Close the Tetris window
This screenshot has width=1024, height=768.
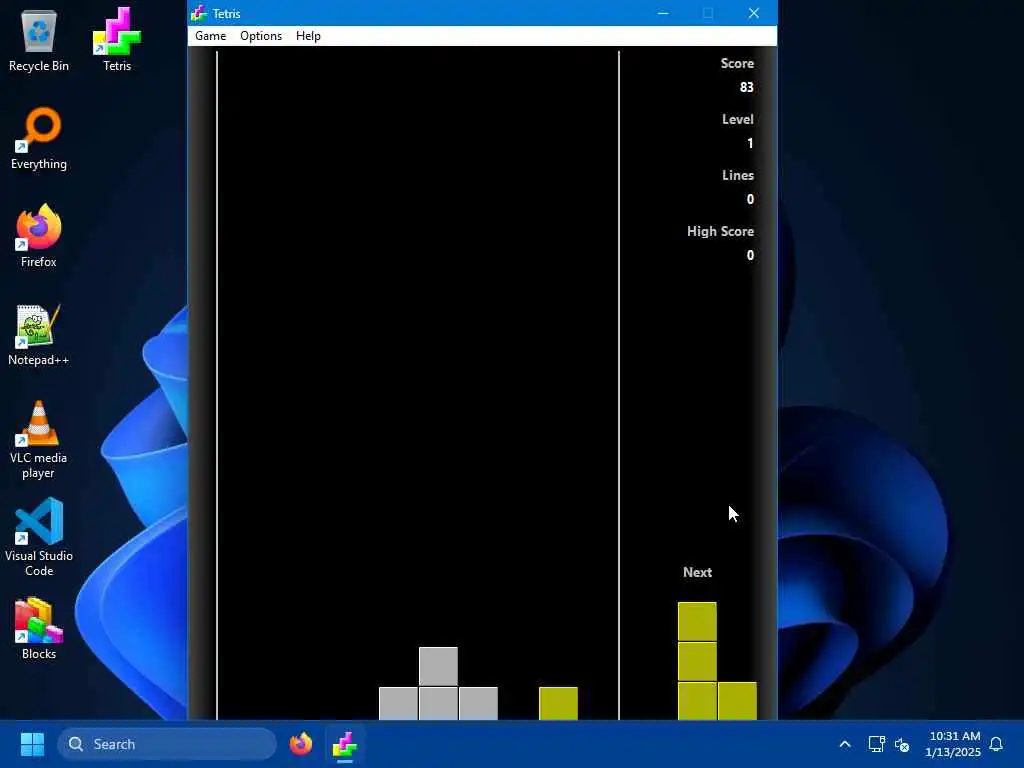point(754,13)
